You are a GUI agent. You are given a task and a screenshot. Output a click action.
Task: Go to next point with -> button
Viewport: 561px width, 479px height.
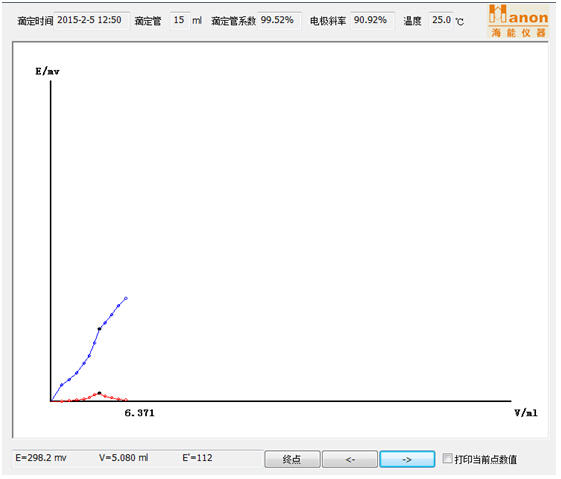[407, 459]
